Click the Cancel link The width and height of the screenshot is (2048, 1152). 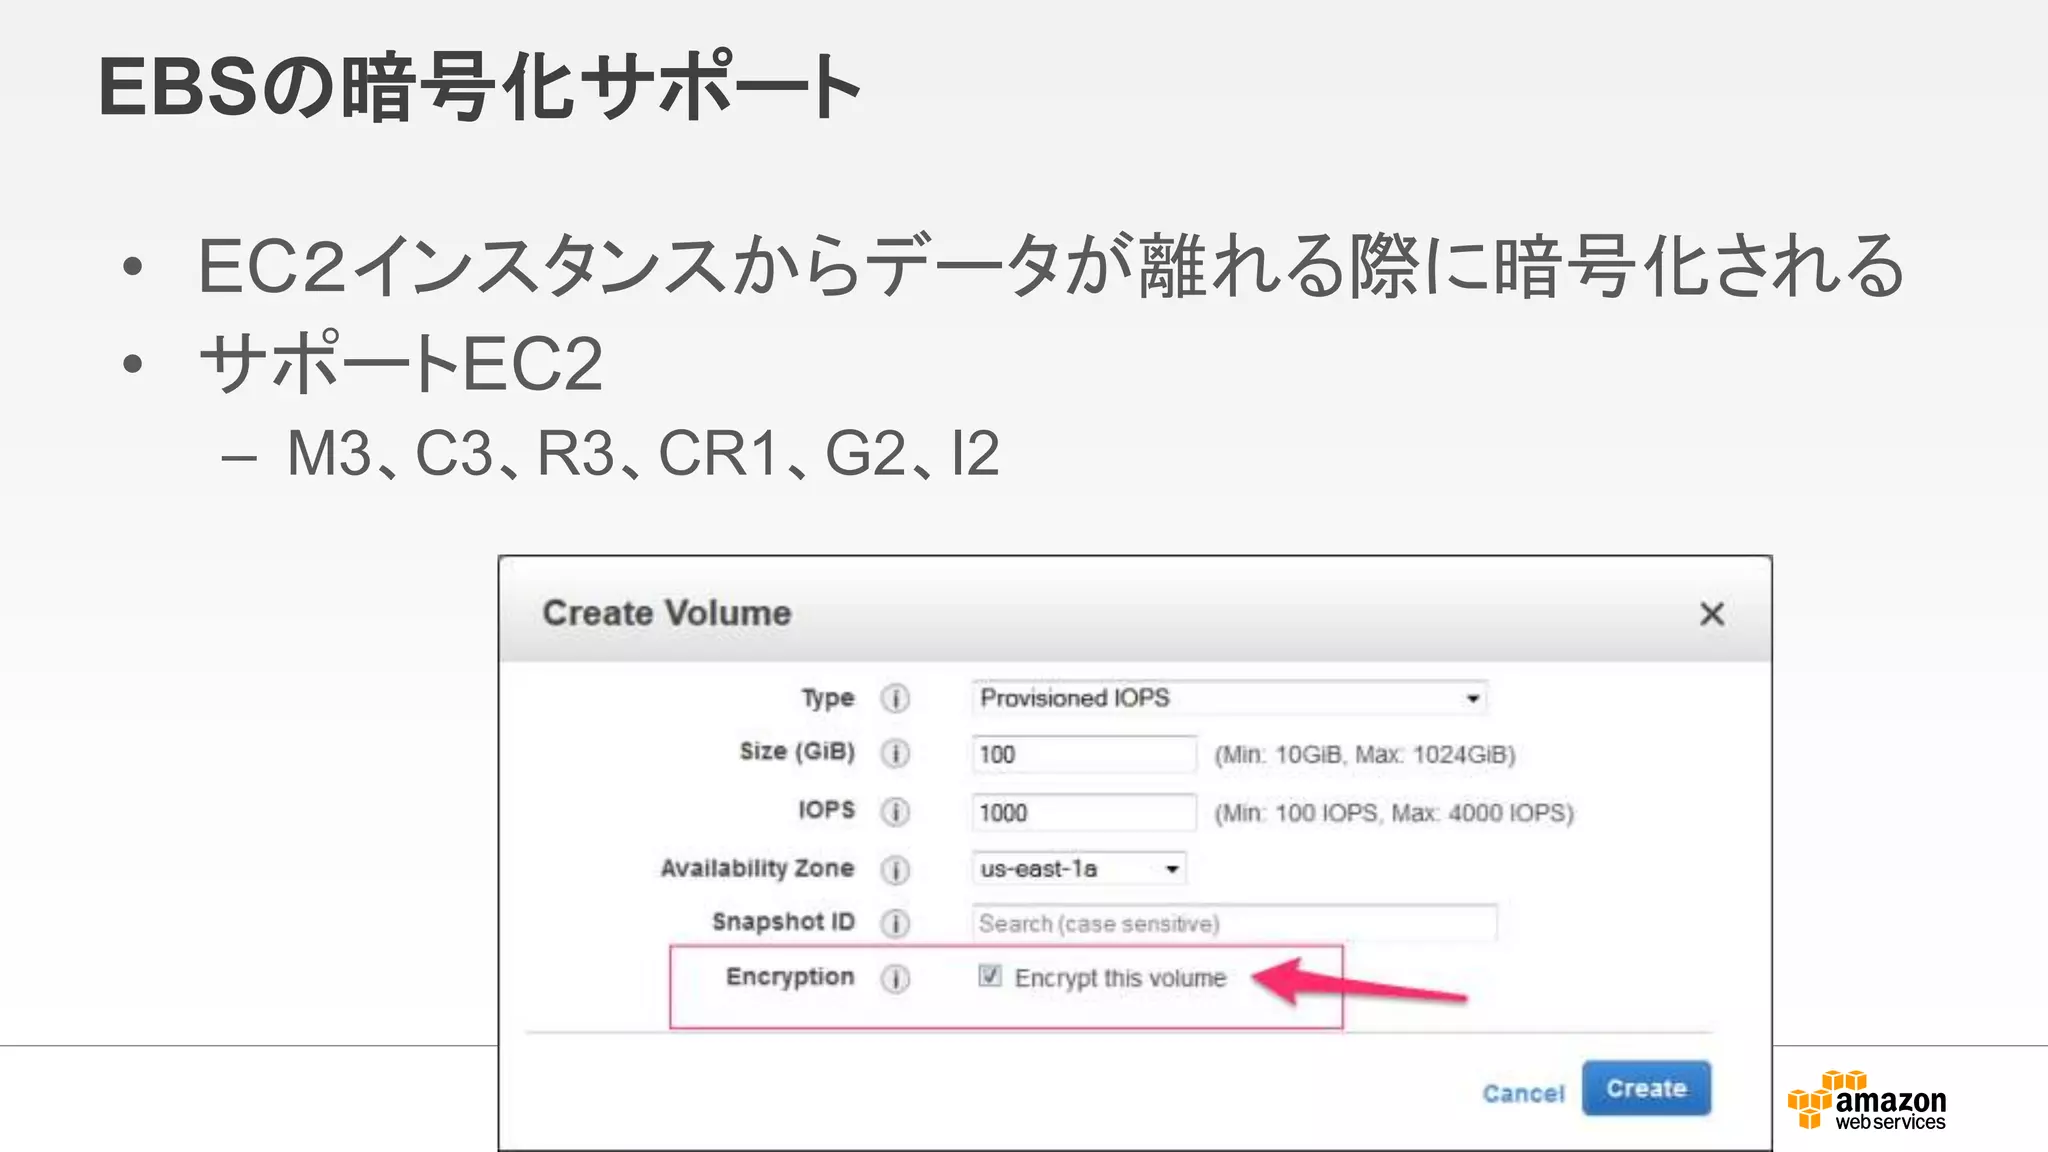pos(1523,1093)
